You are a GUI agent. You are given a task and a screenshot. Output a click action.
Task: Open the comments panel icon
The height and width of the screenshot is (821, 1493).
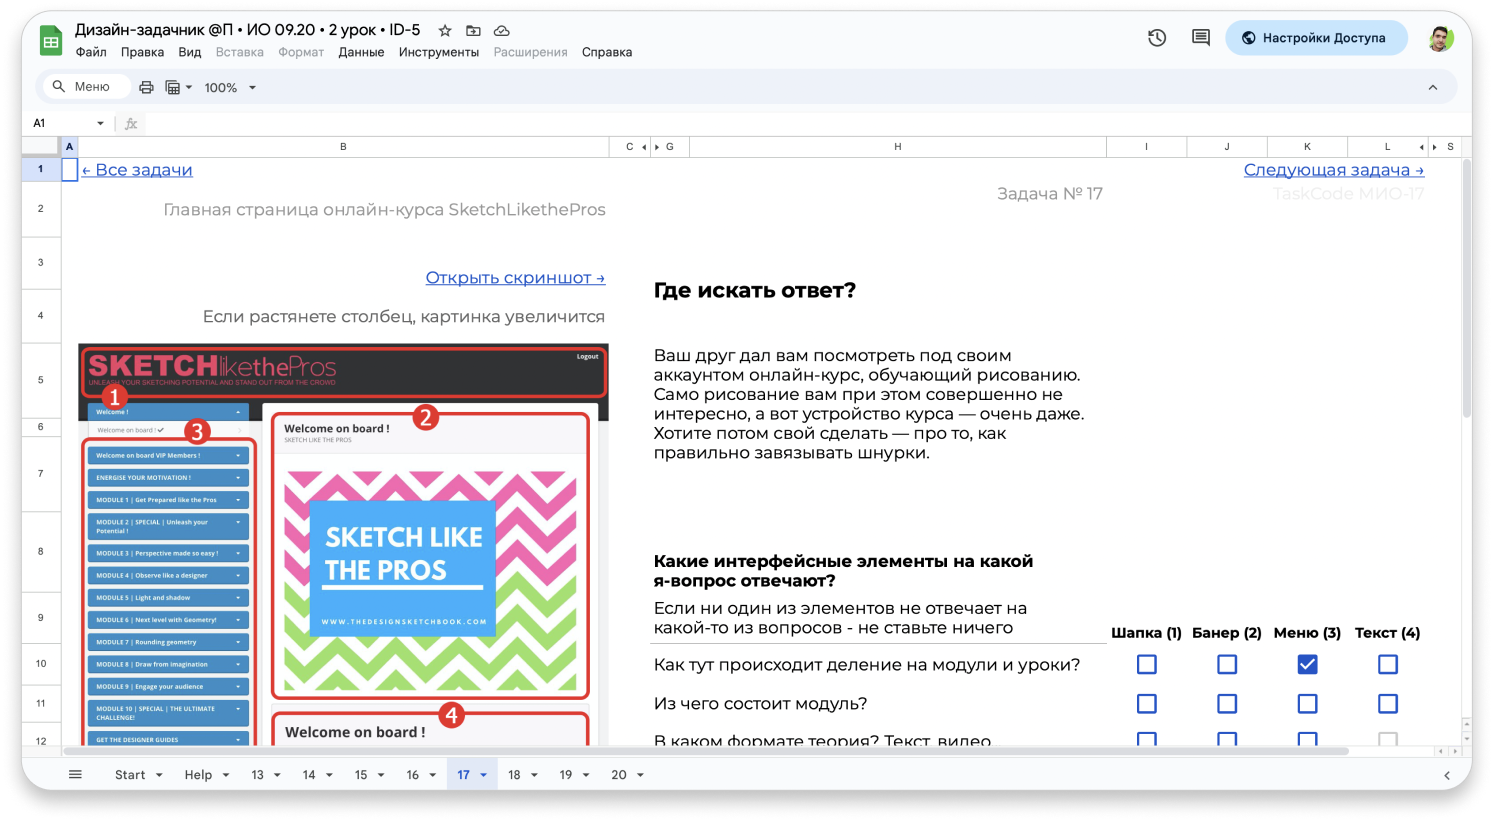(x=1201, y=38)
